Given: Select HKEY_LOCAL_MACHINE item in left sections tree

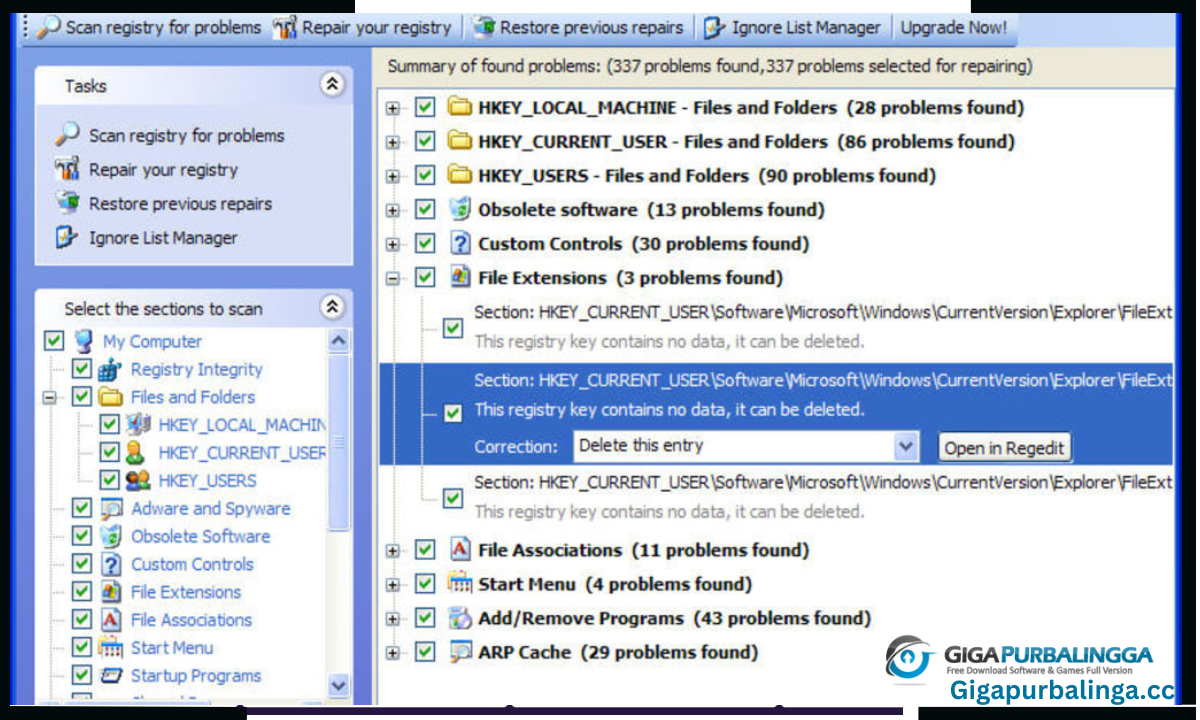Looking at the screenshot, I should point(242,425).
